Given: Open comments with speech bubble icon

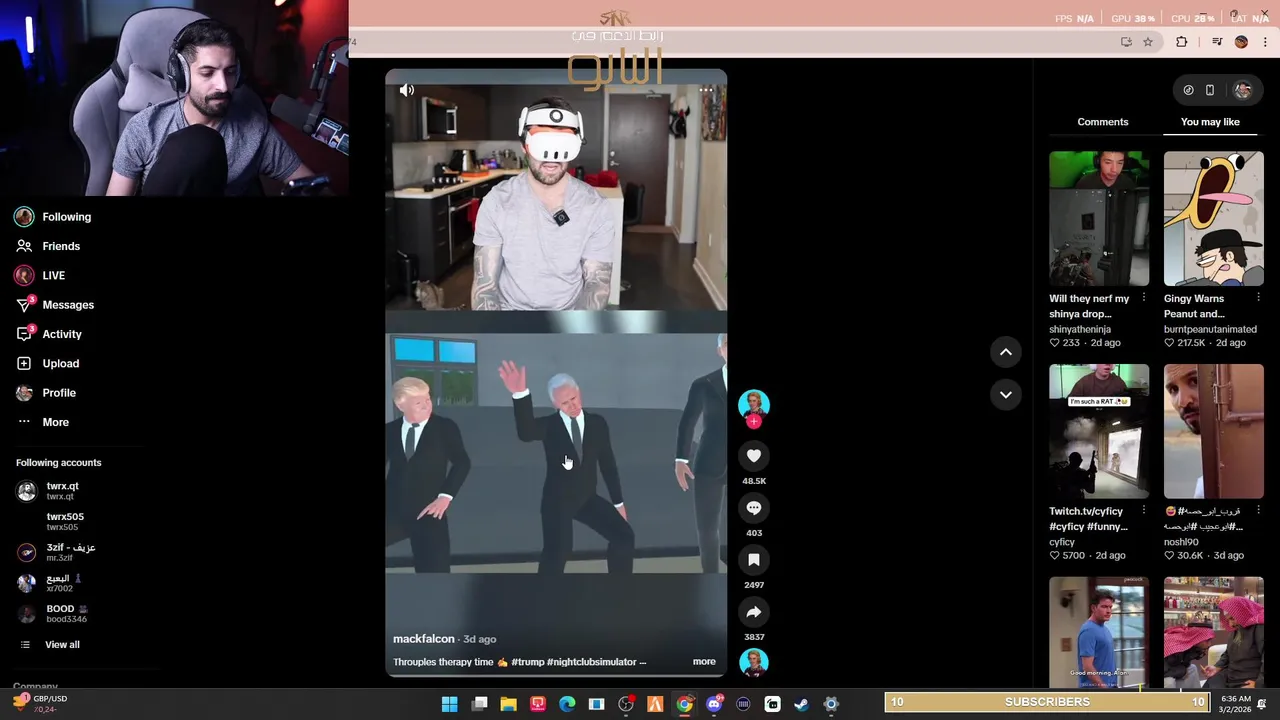Looking at the screenshot, I should [x=754, y=508].
